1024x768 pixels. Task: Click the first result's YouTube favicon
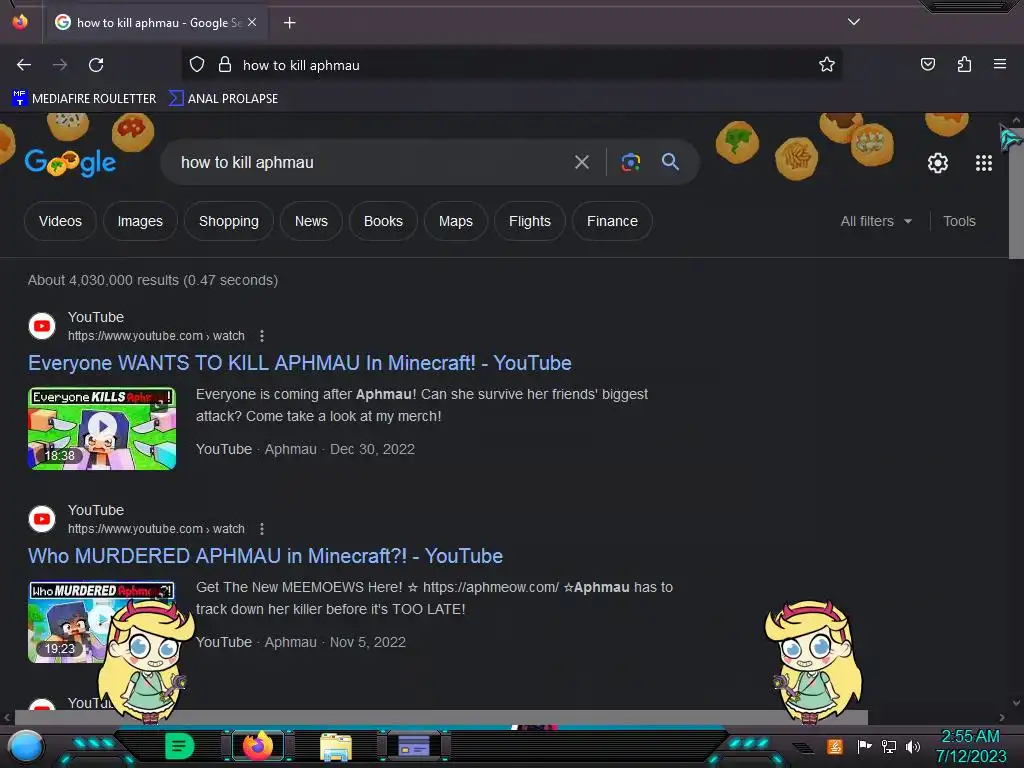tap(42, 326)
